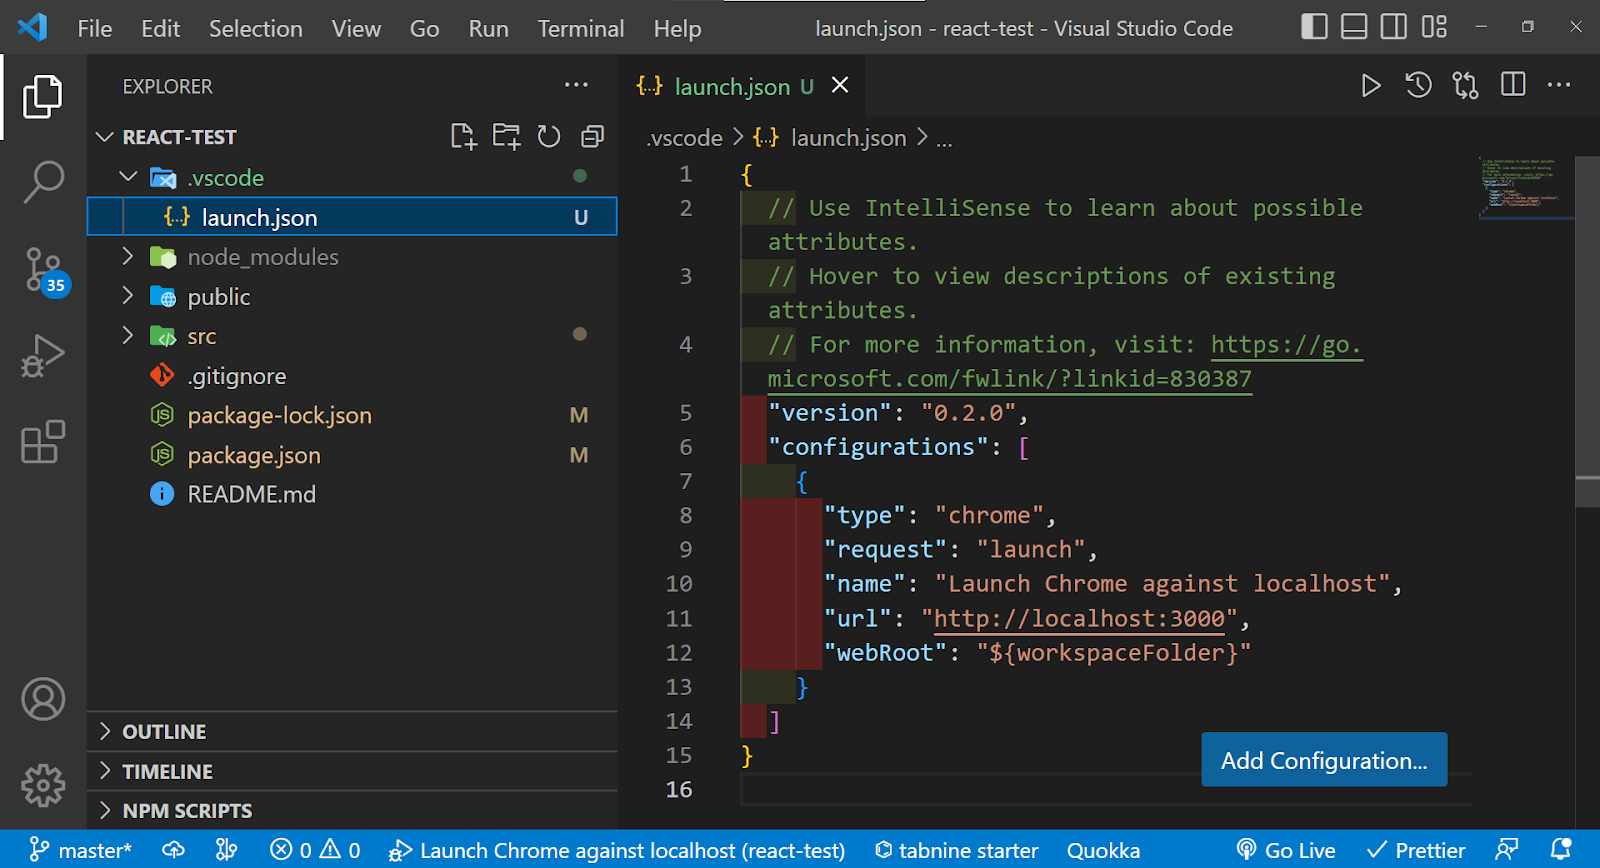Open the Run and Debug view

coord(43,356)
